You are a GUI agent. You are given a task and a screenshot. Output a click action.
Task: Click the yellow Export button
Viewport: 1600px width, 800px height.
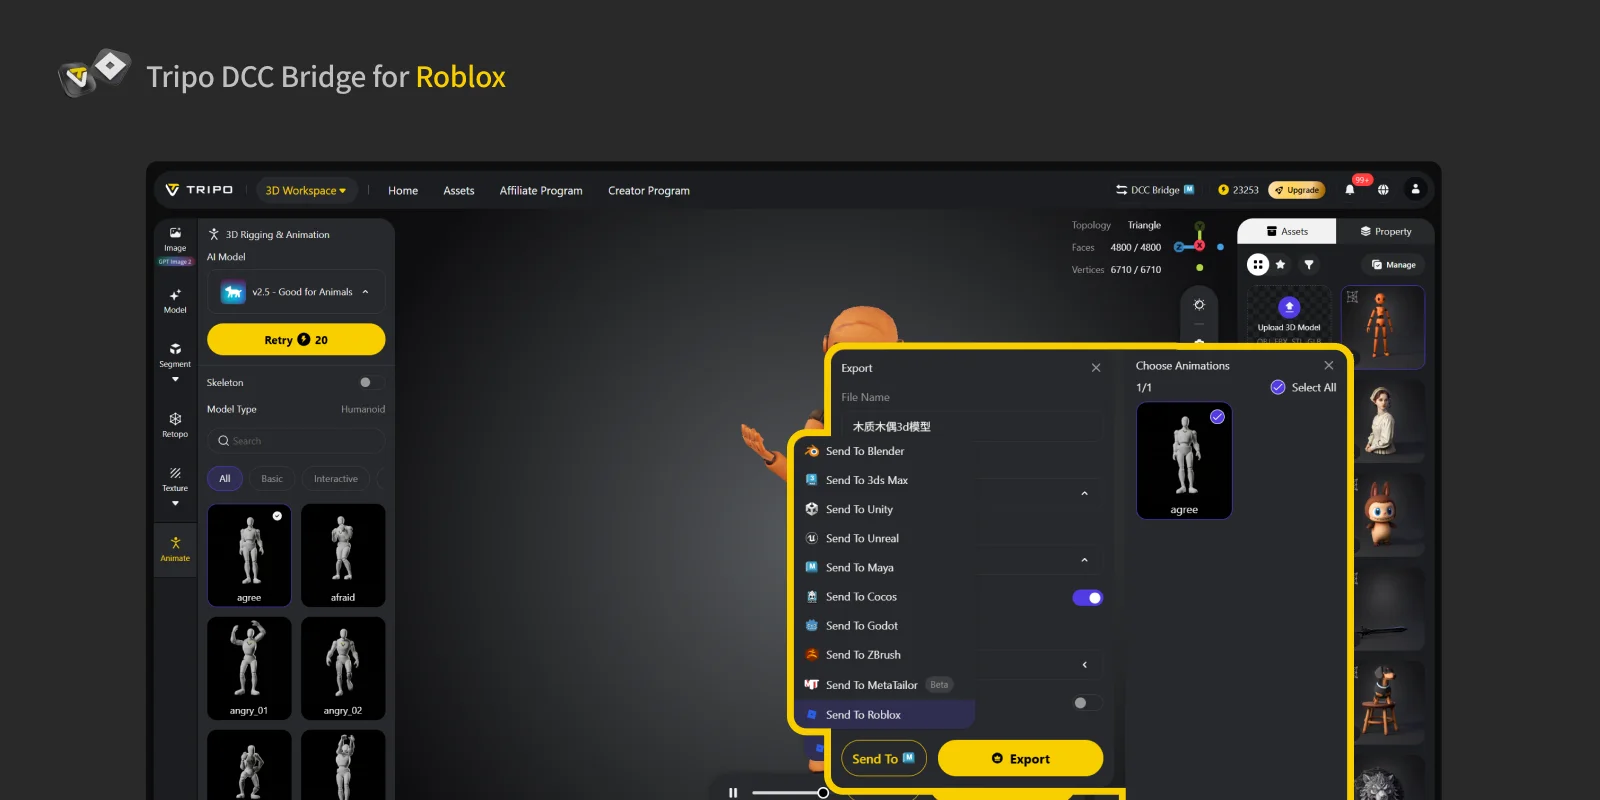tap(1020, 758)
